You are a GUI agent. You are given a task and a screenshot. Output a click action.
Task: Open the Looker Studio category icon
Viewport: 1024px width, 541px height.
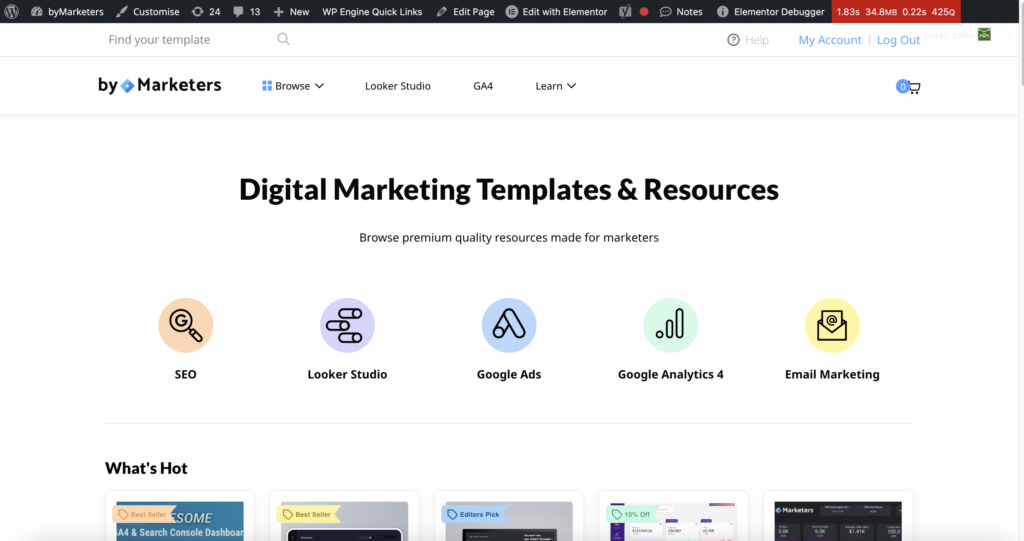pos(347,325)
